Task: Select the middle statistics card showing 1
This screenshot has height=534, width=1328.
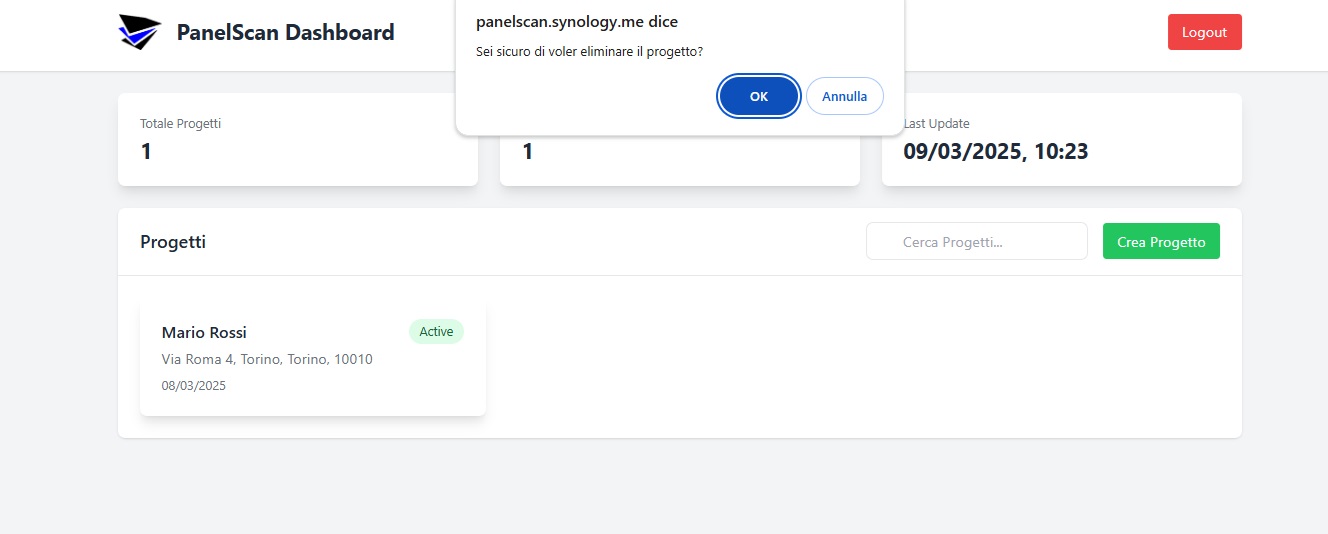Action: (x=680, y=160)
